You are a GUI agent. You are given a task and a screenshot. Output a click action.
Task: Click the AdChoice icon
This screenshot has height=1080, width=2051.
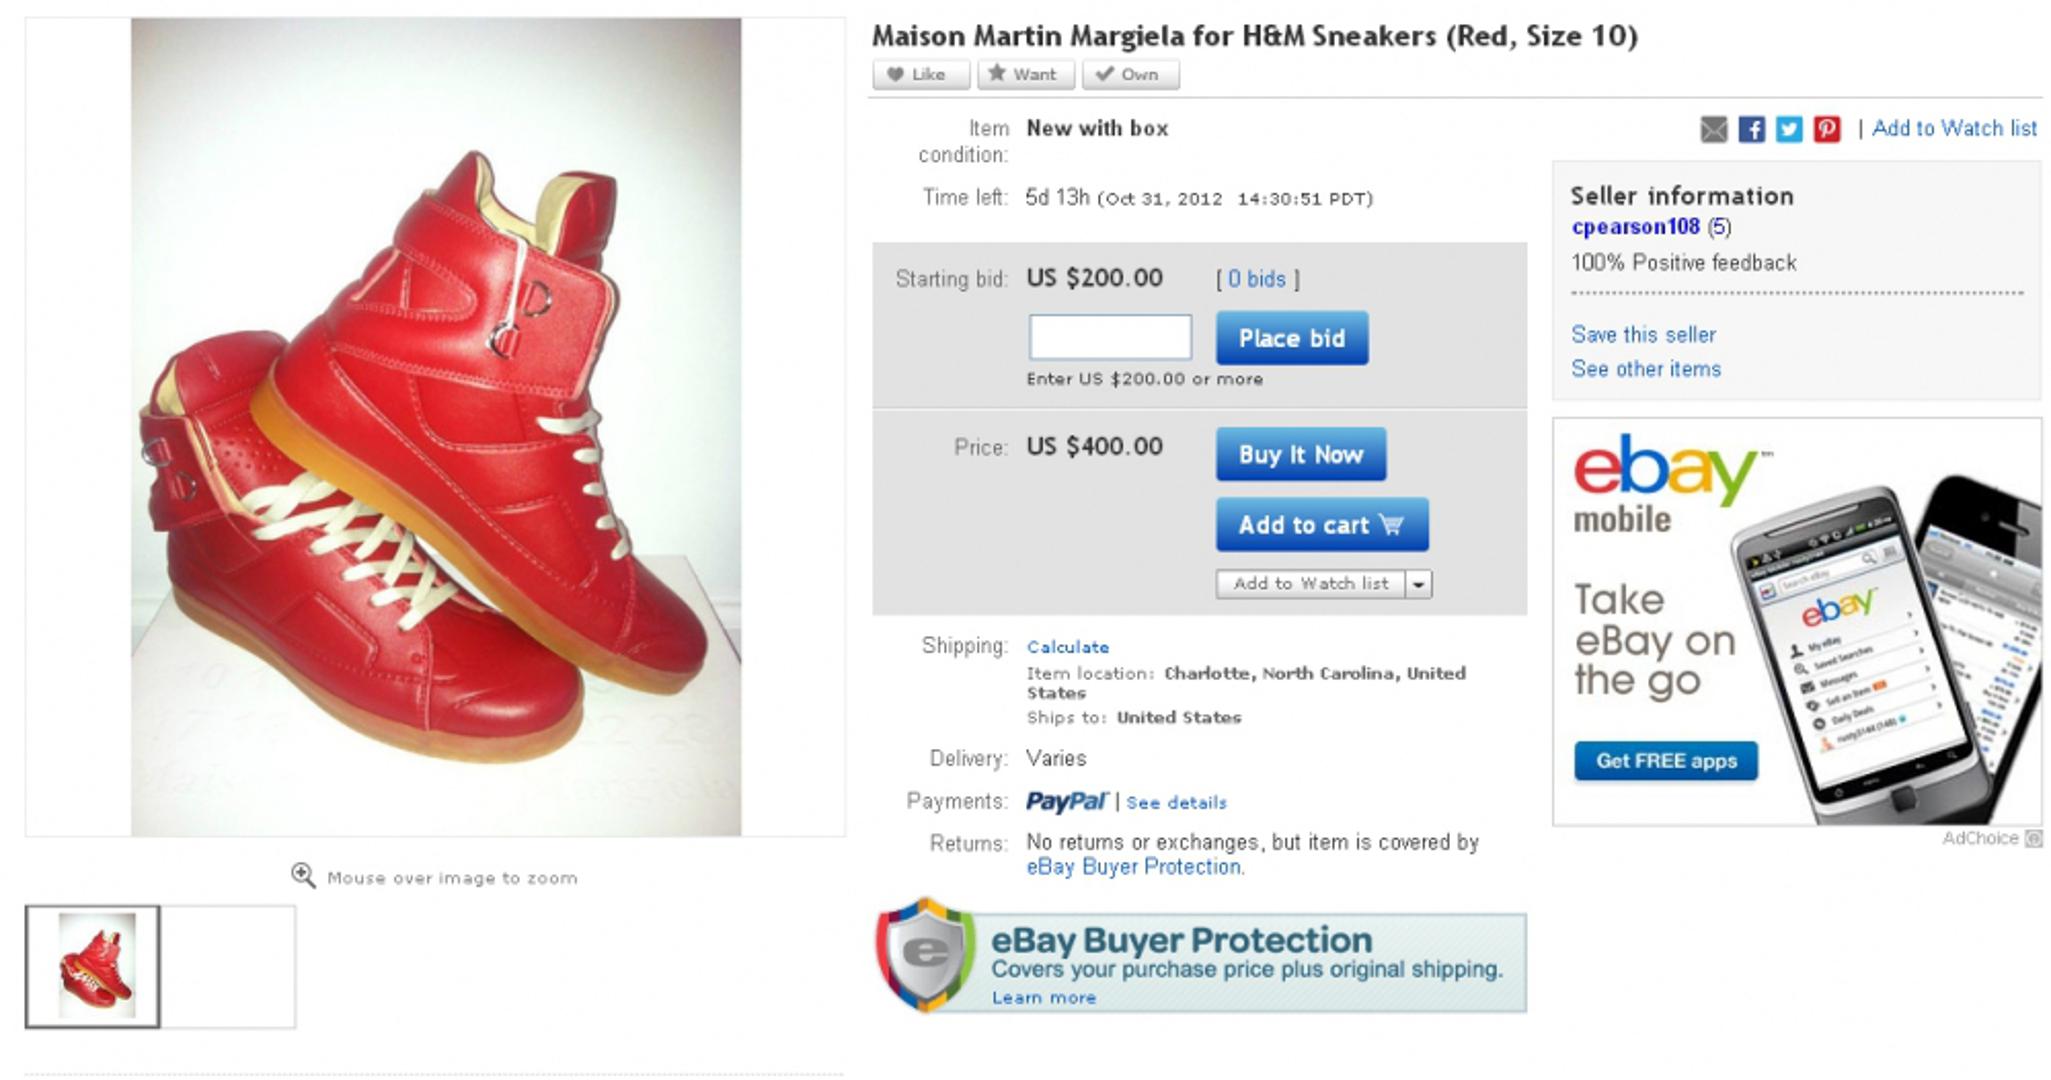pos(2033,839)
